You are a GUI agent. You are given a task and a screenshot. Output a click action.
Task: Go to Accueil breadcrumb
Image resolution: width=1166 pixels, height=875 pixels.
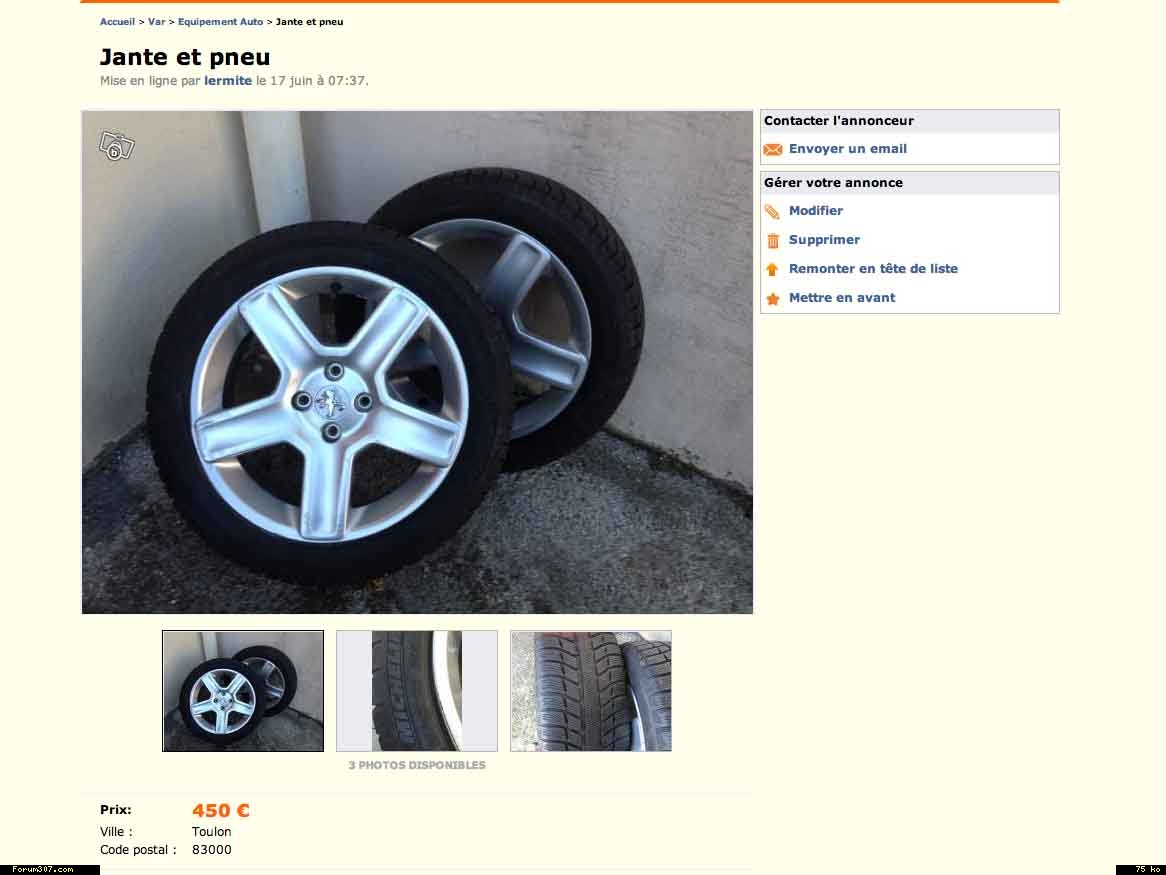(117, 22)
